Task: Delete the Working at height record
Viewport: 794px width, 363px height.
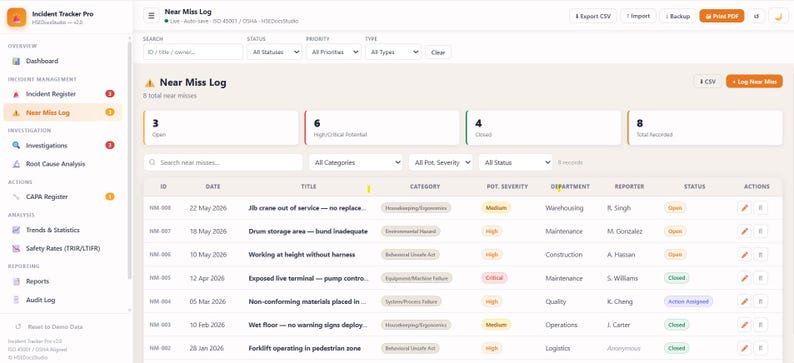Action: [760, 255]
